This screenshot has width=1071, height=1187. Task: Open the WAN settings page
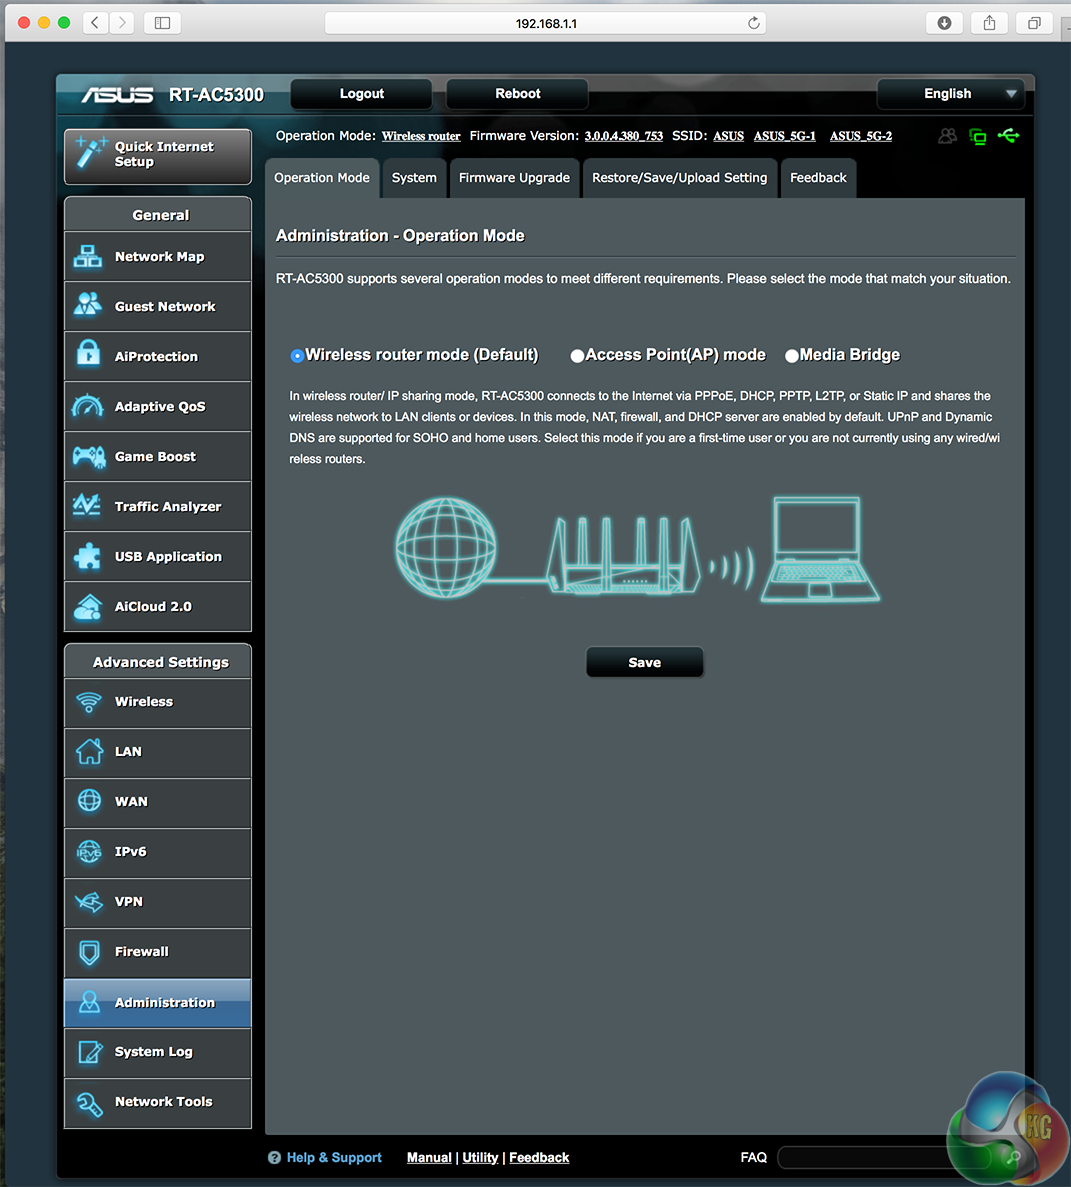[x=157, y=802]
